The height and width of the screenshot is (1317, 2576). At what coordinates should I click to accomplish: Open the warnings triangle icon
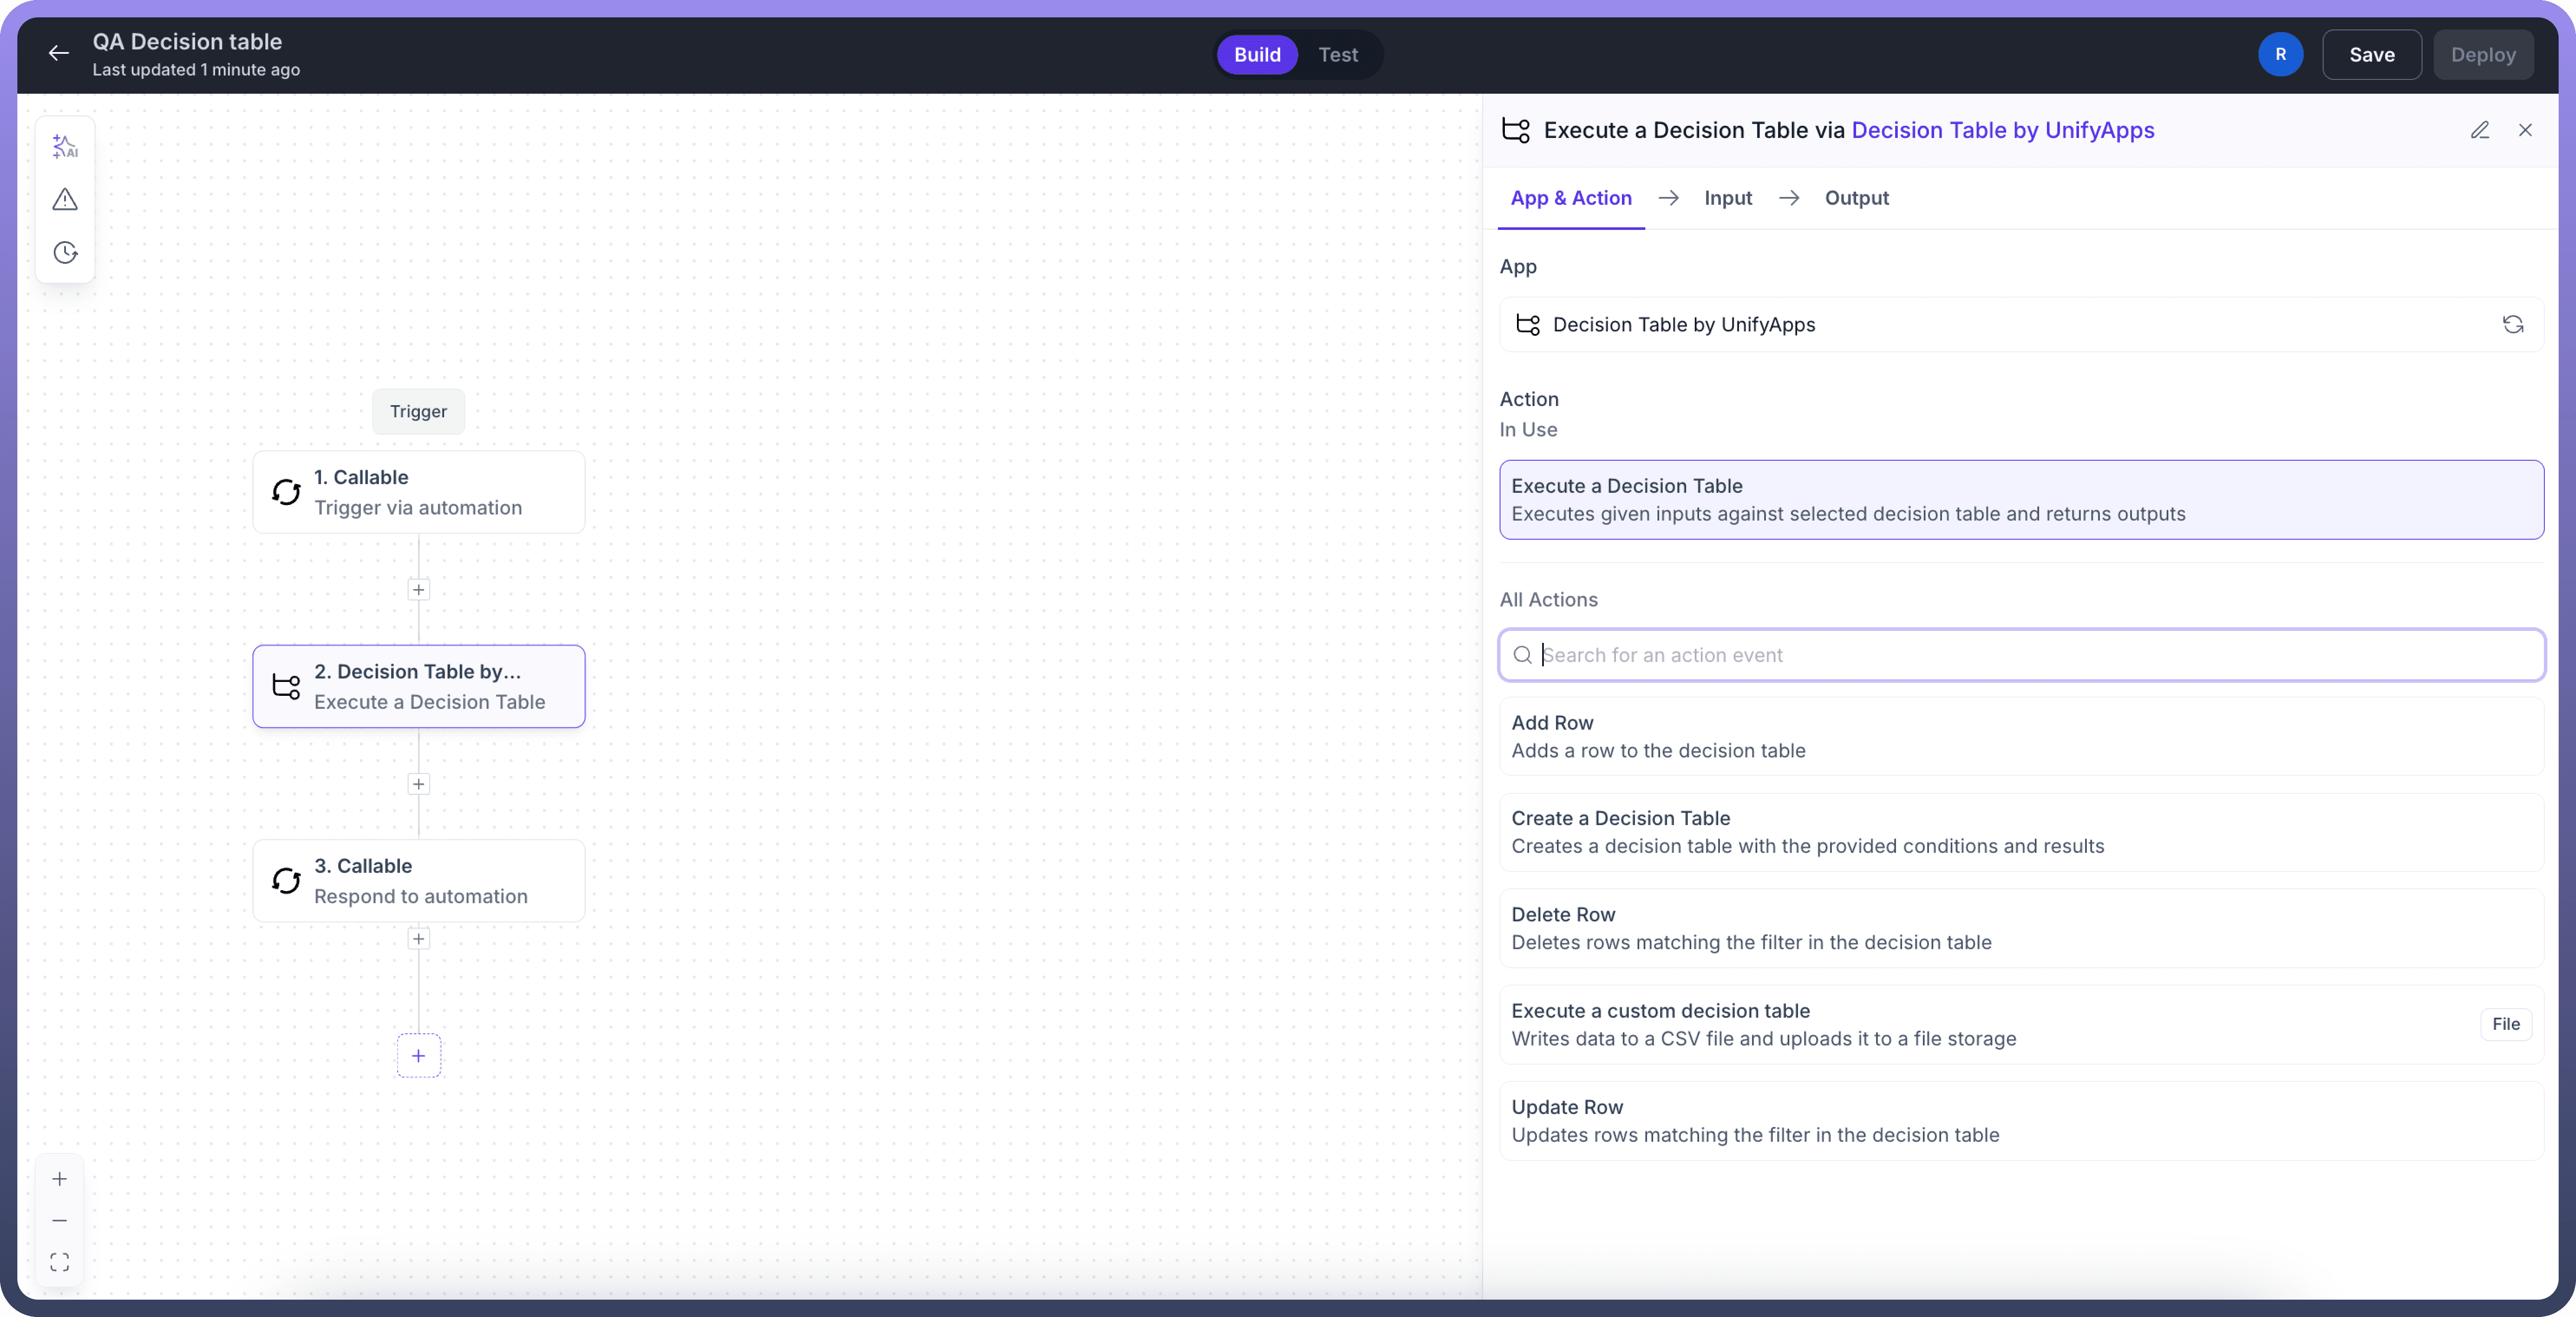pyautogui.click(x=65, y=200)
